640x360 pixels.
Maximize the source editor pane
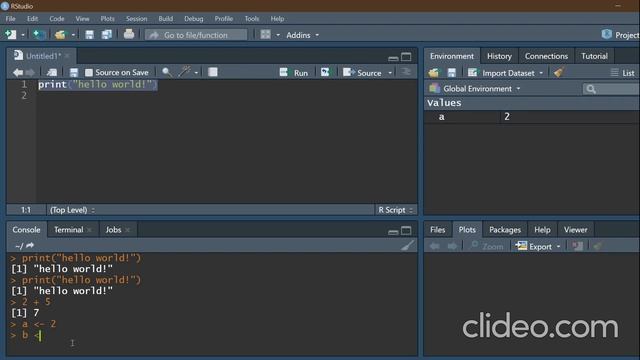(x=406, y=57)
